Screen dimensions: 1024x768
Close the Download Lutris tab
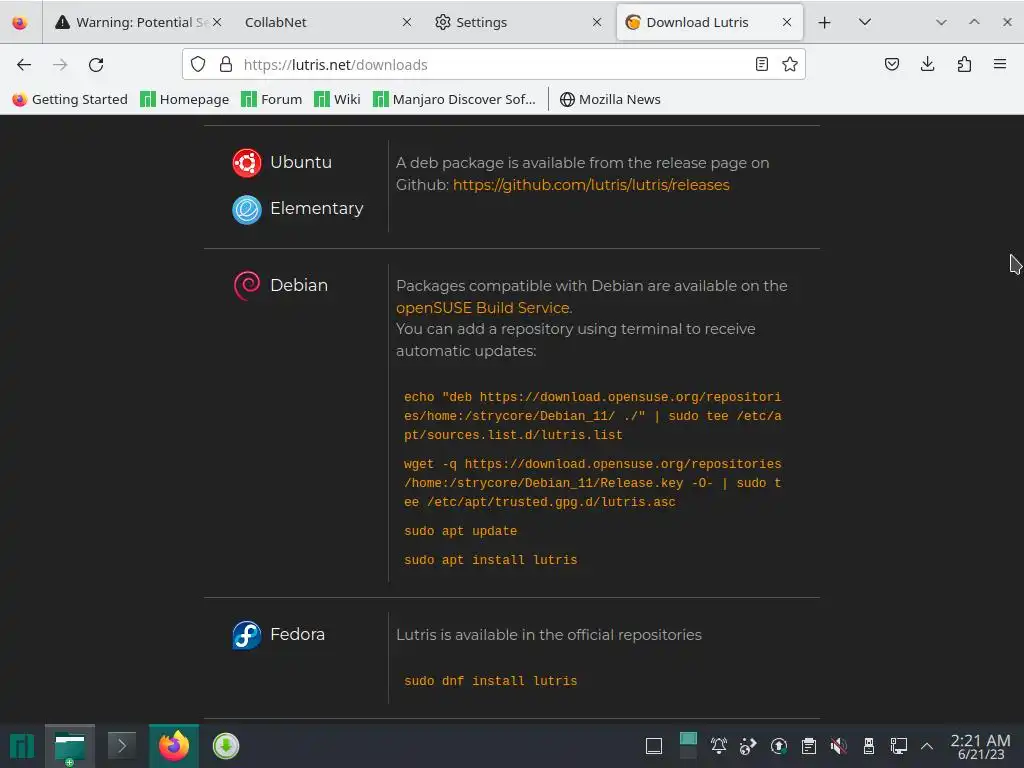click(x=787, y=22)
